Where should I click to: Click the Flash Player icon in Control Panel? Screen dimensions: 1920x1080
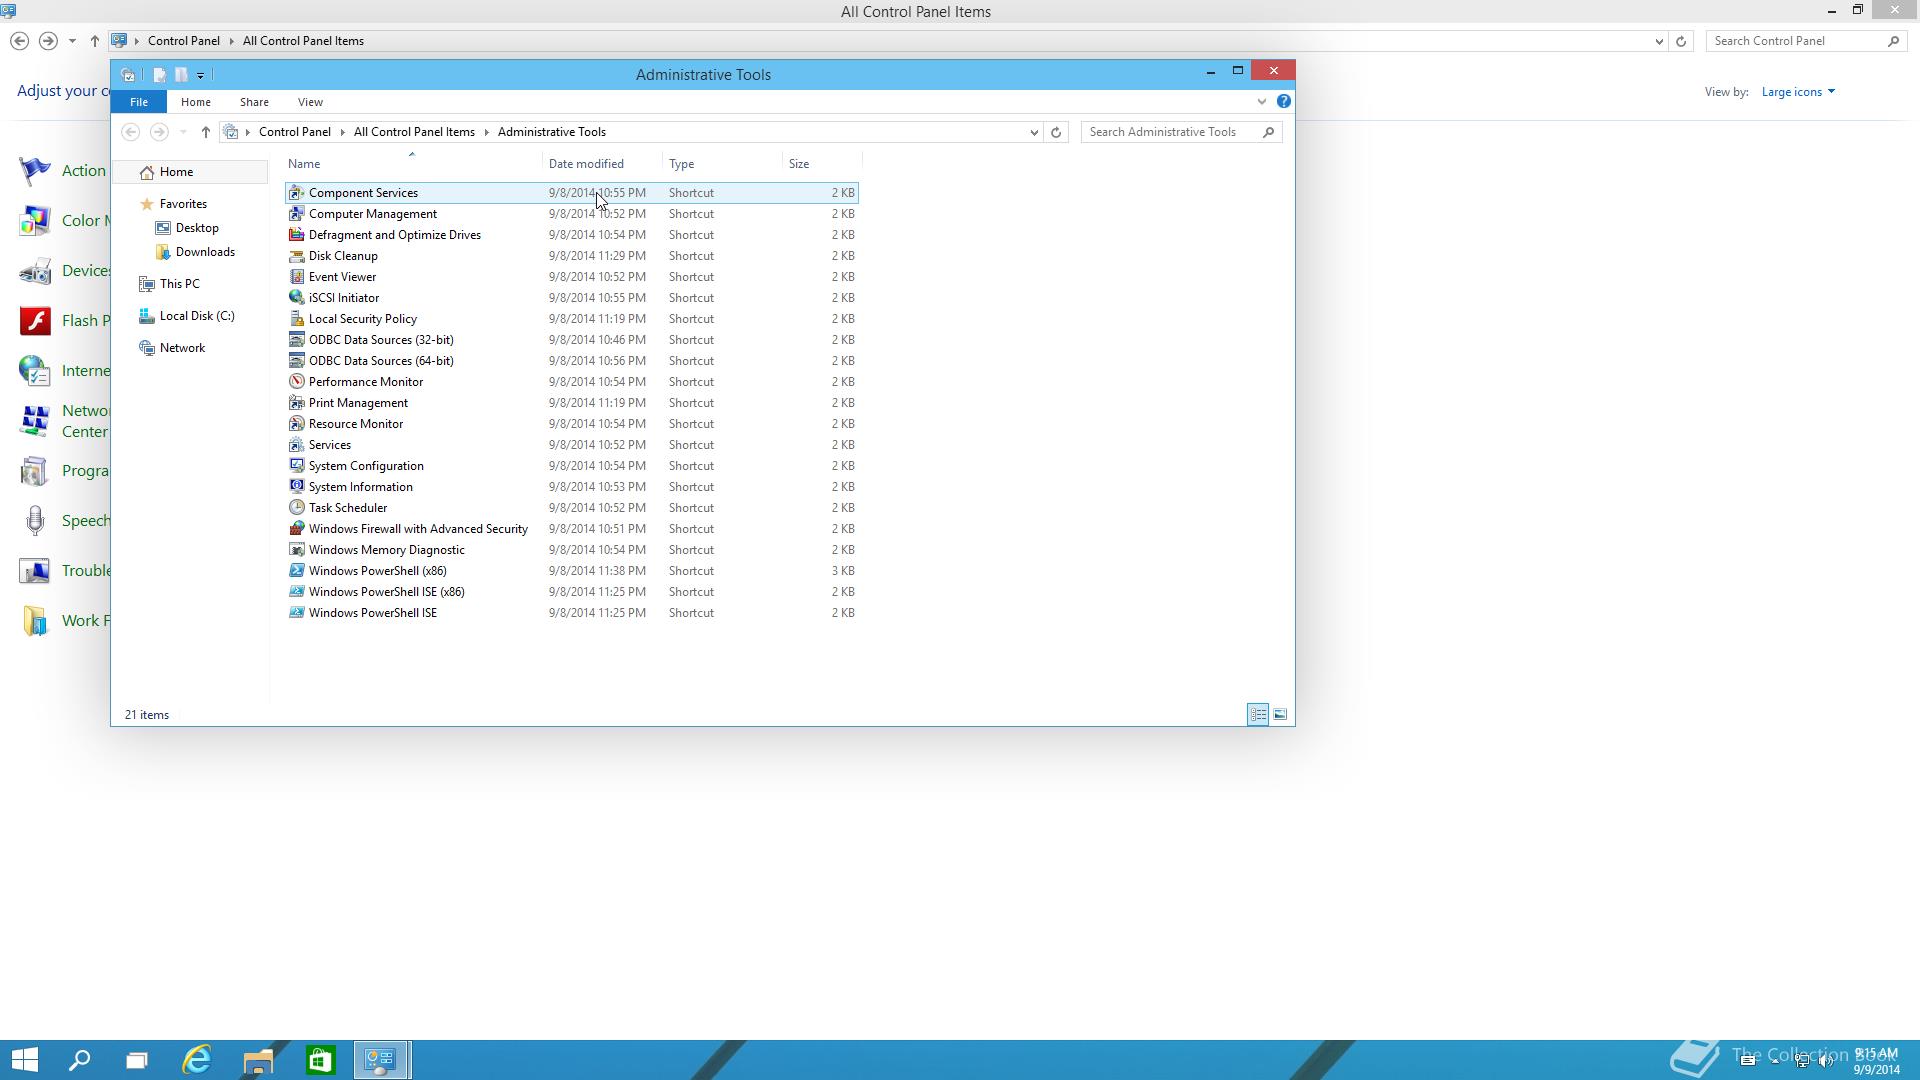[35, 321]
